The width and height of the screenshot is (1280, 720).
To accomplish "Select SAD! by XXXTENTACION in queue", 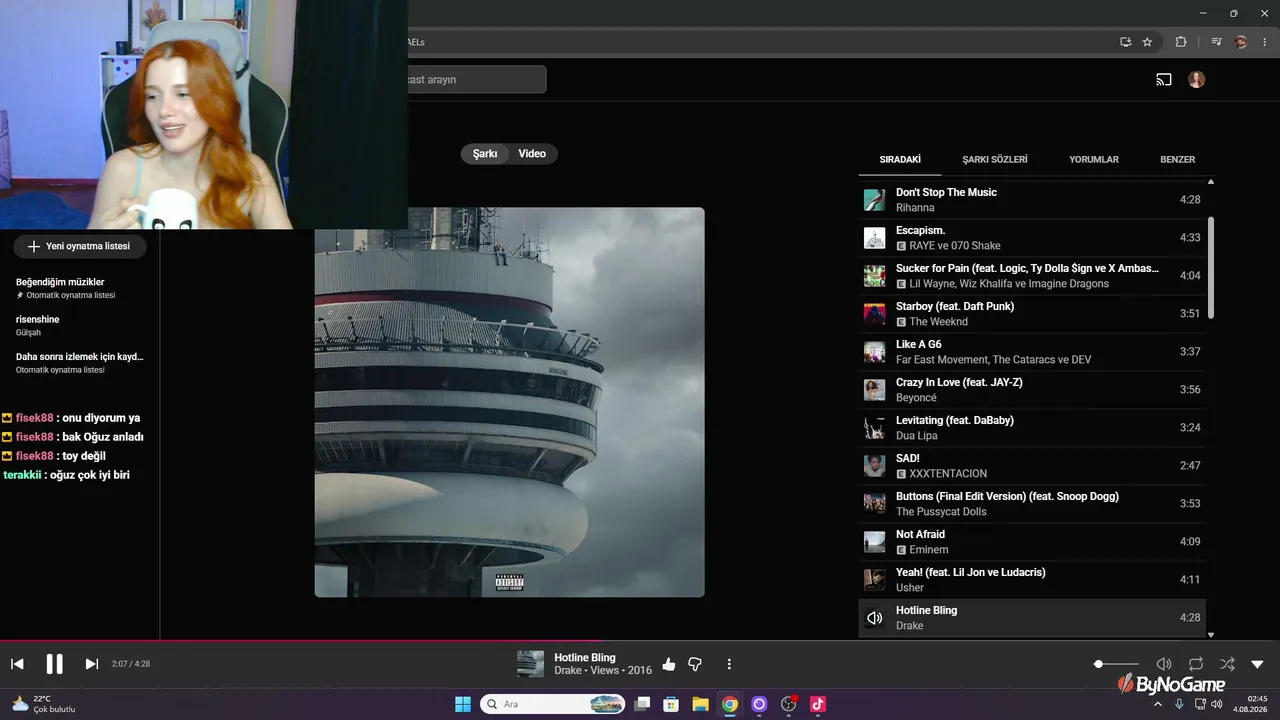I will tap(1032, 466).
